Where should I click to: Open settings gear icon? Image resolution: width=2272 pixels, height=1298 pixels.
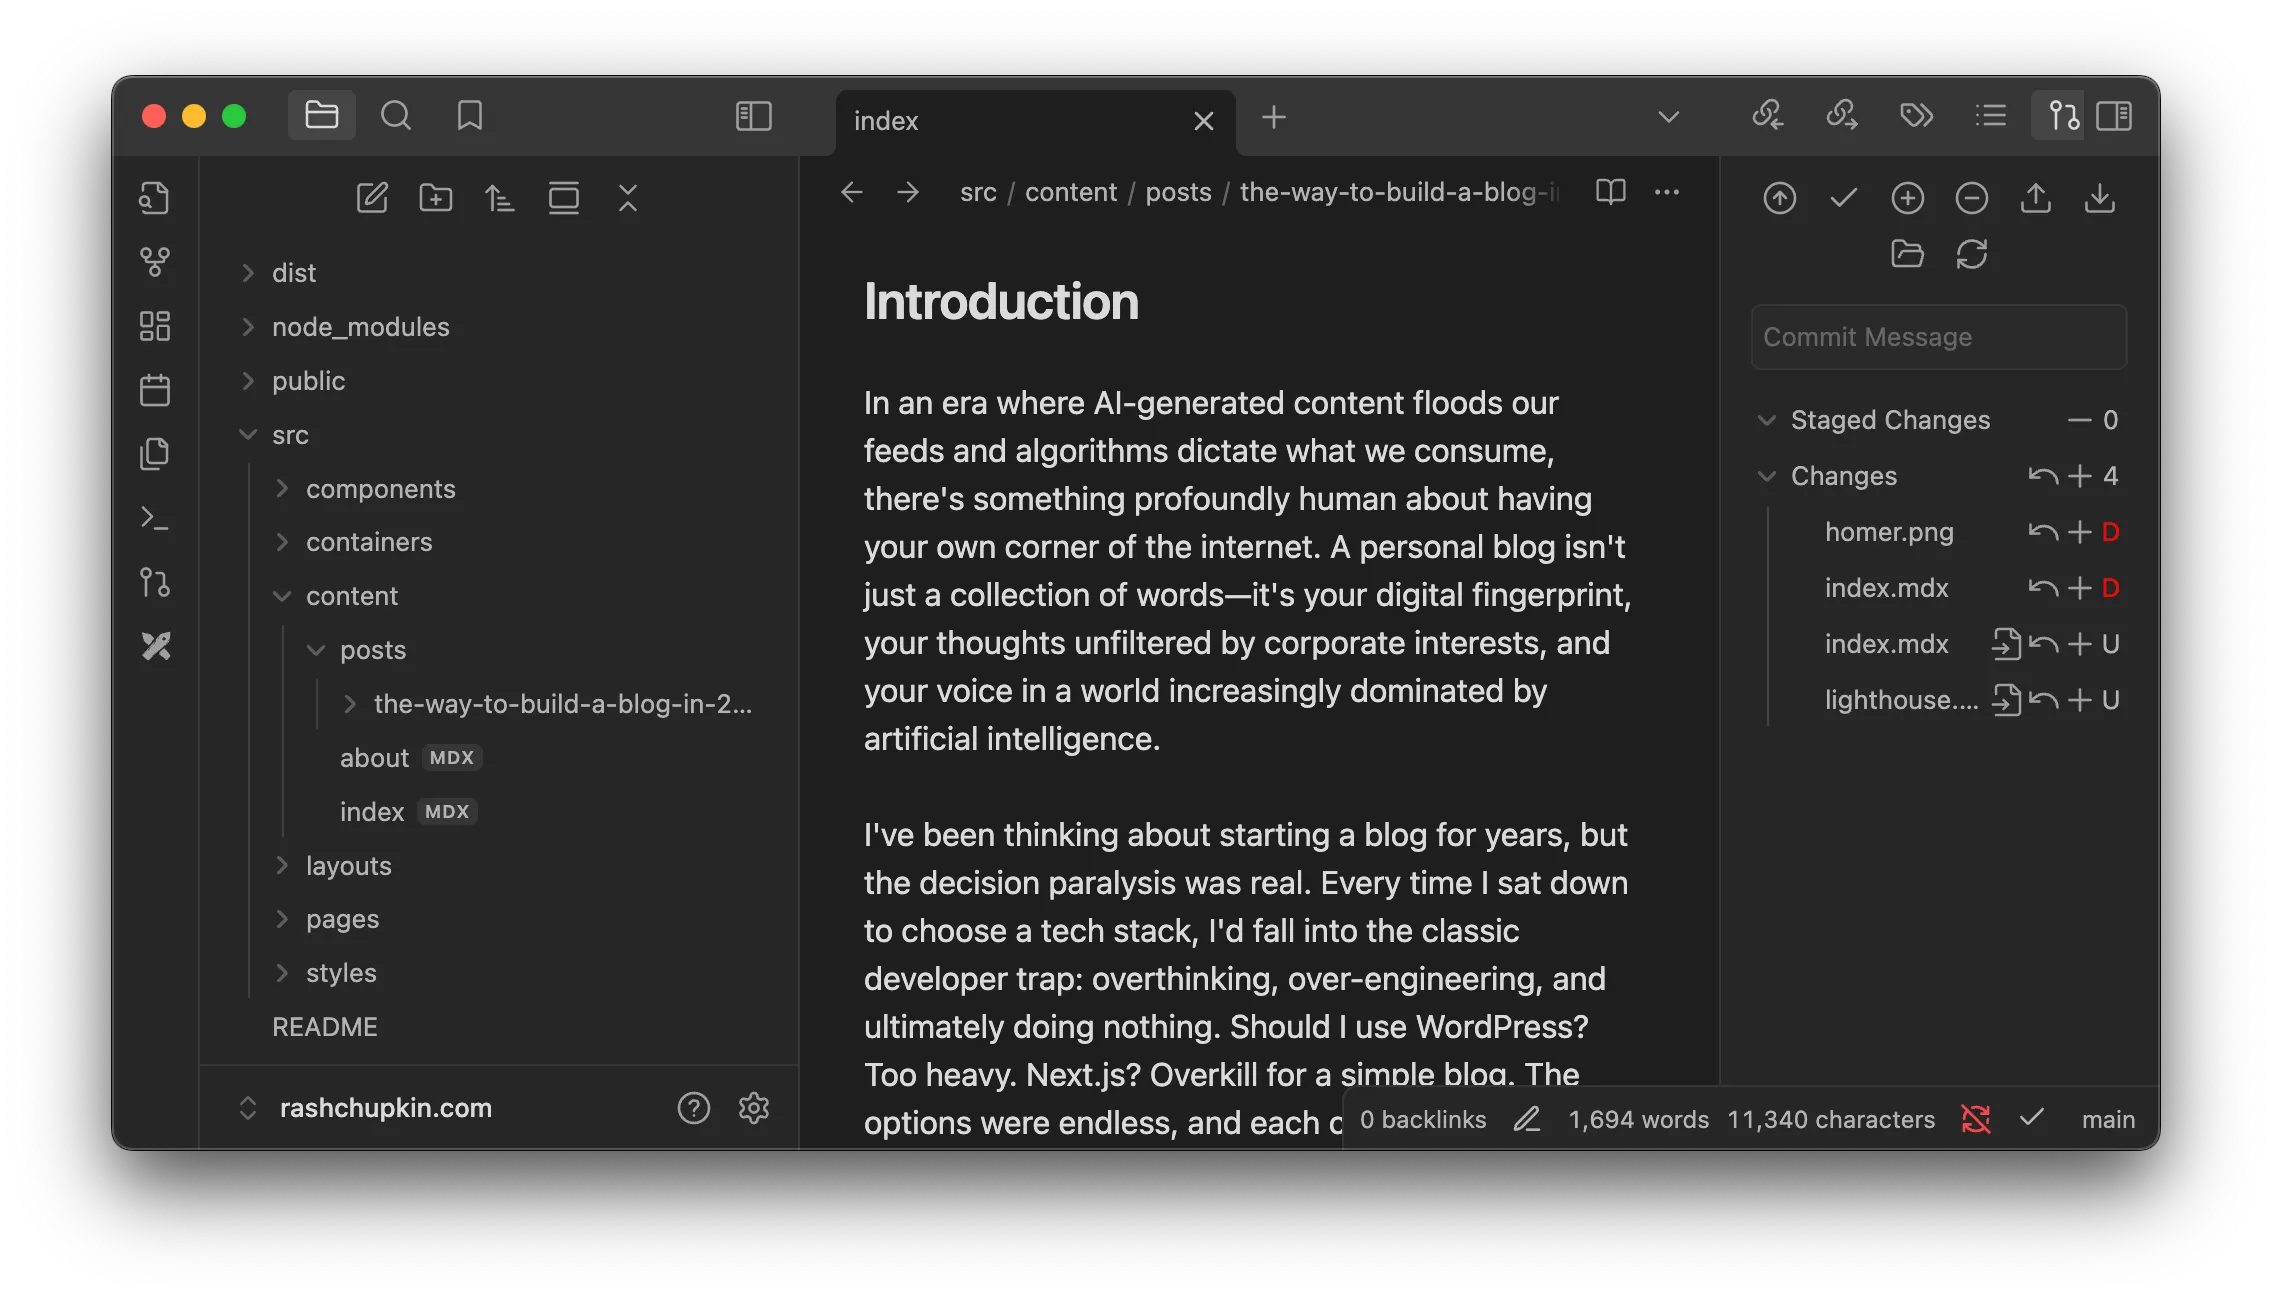[754, 1108]
